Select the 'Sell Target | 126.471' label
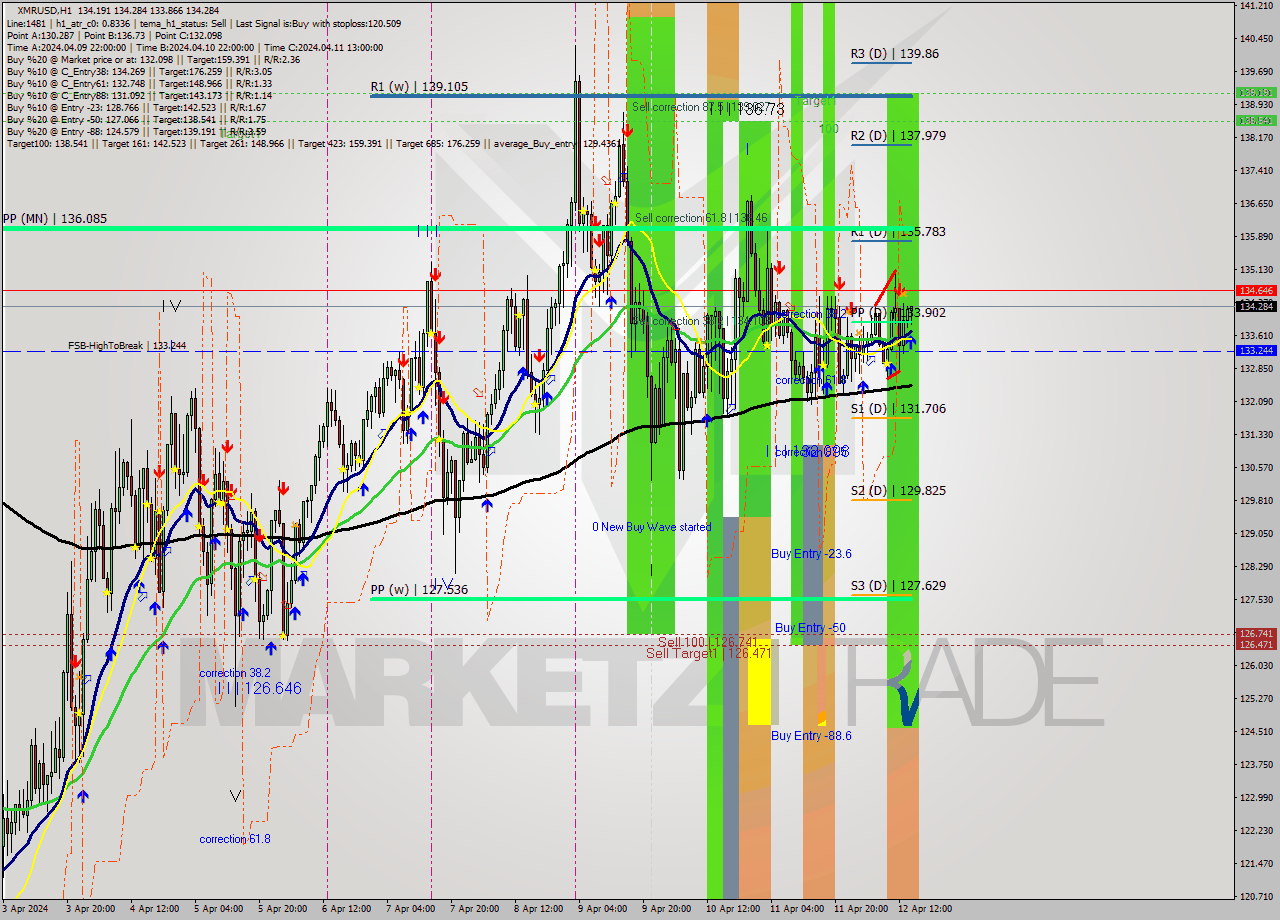 (x=708, y=653)
